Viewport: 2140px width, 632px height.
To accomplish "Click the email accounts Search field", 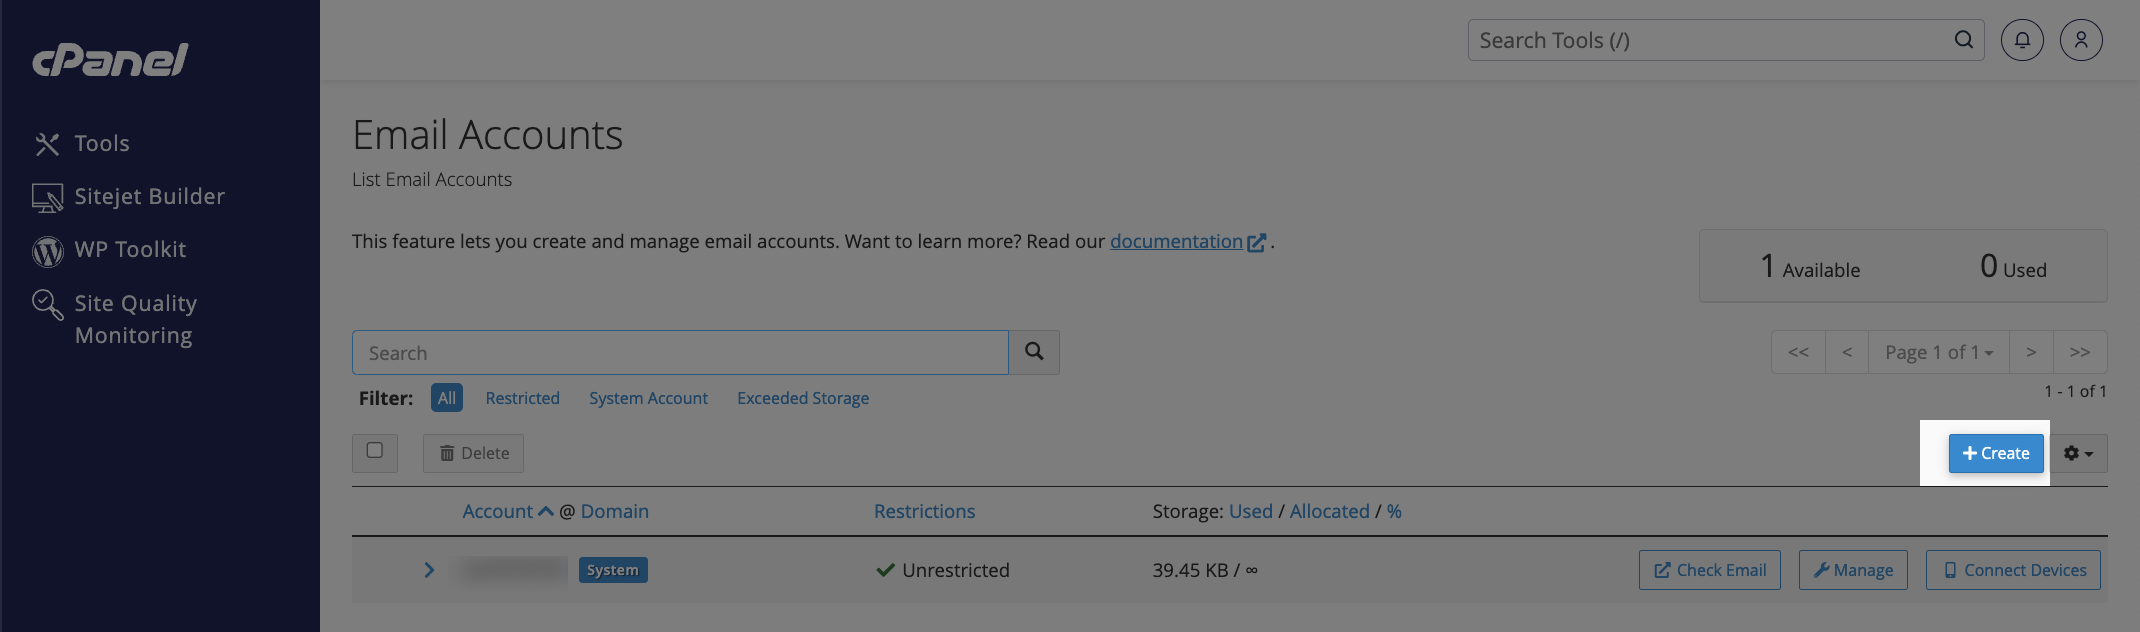I will click(680, 353).
